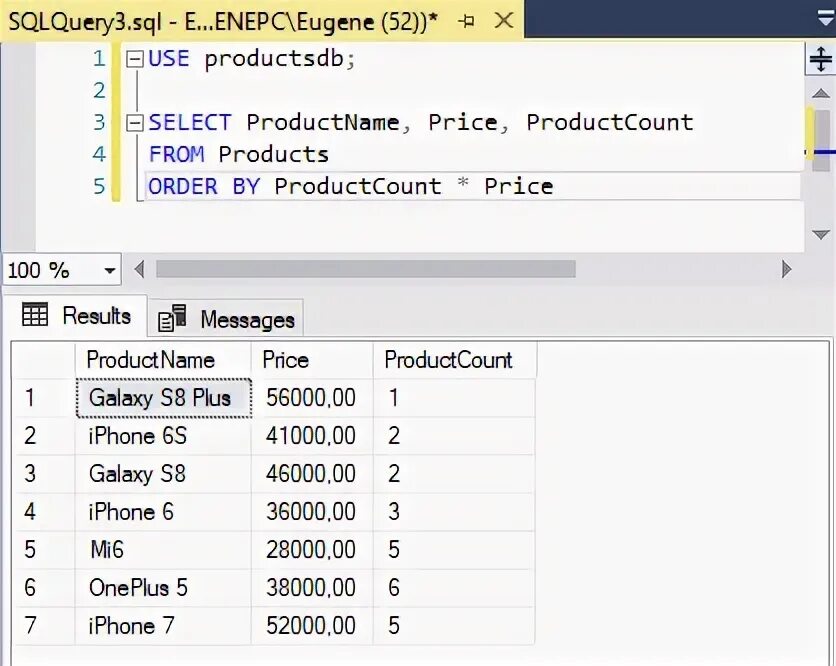The image size is (836, 666).
Task: Click the 36000,00 price cell
Action: (312, 511)
